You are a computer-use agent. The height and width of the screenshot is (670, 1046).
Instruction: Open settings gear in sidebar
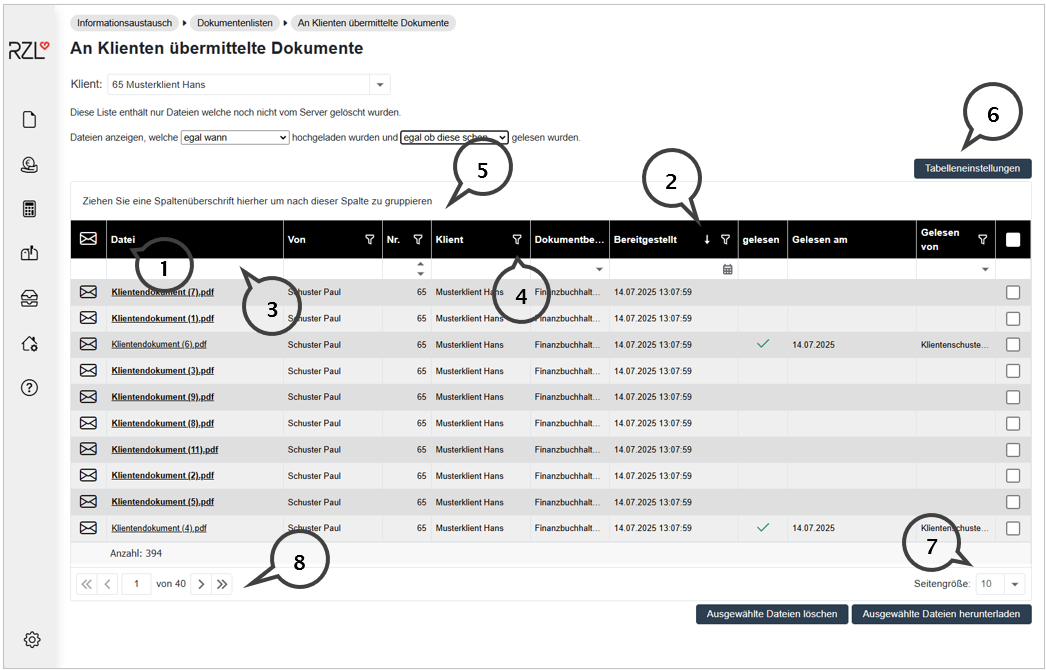click(x=31, y=639)
